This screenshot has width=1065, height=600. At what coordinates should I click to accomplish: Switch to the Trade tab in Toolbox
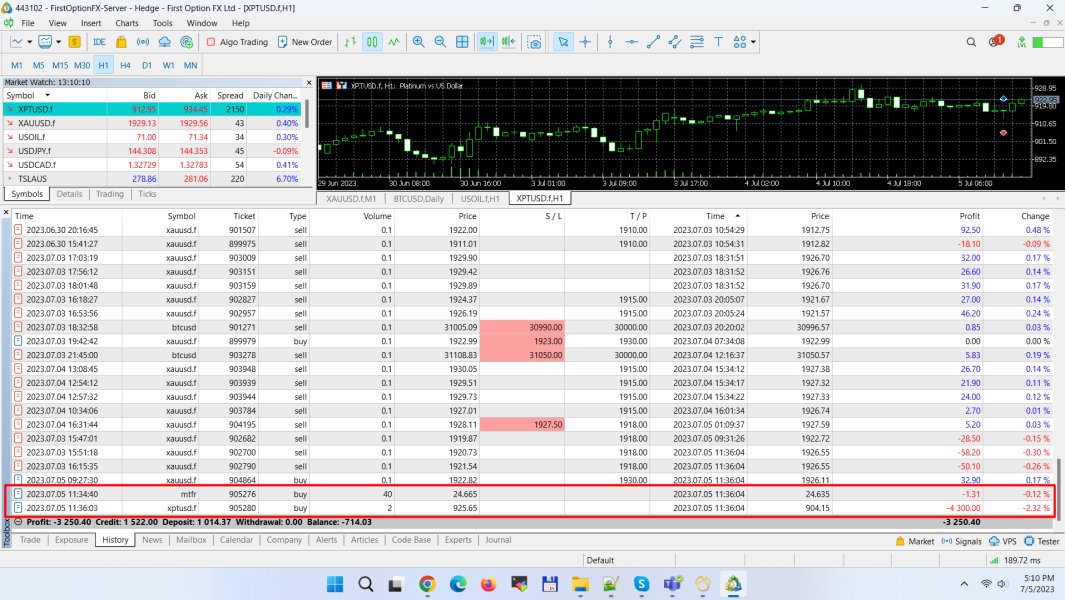(x=30, y=540)
